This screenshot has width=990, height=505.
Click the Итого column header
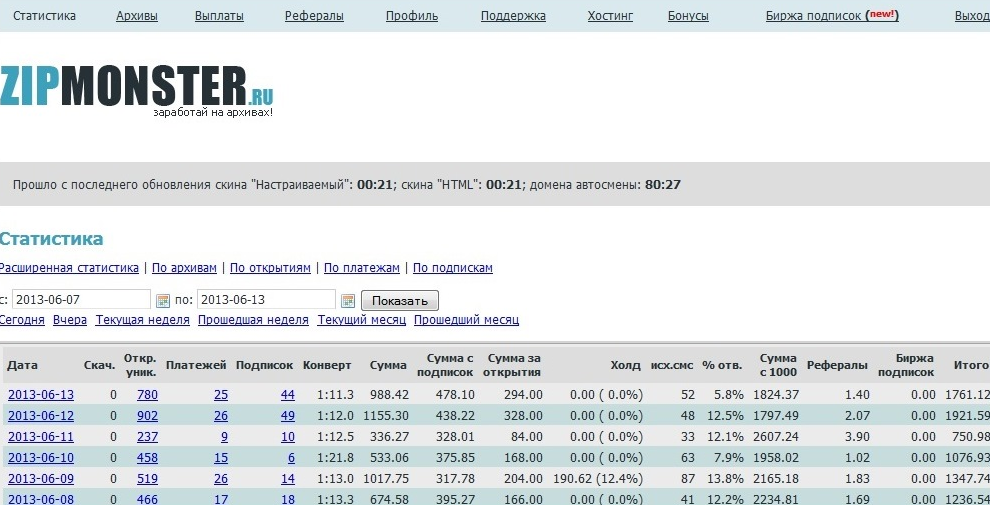(x=970, y=365)
